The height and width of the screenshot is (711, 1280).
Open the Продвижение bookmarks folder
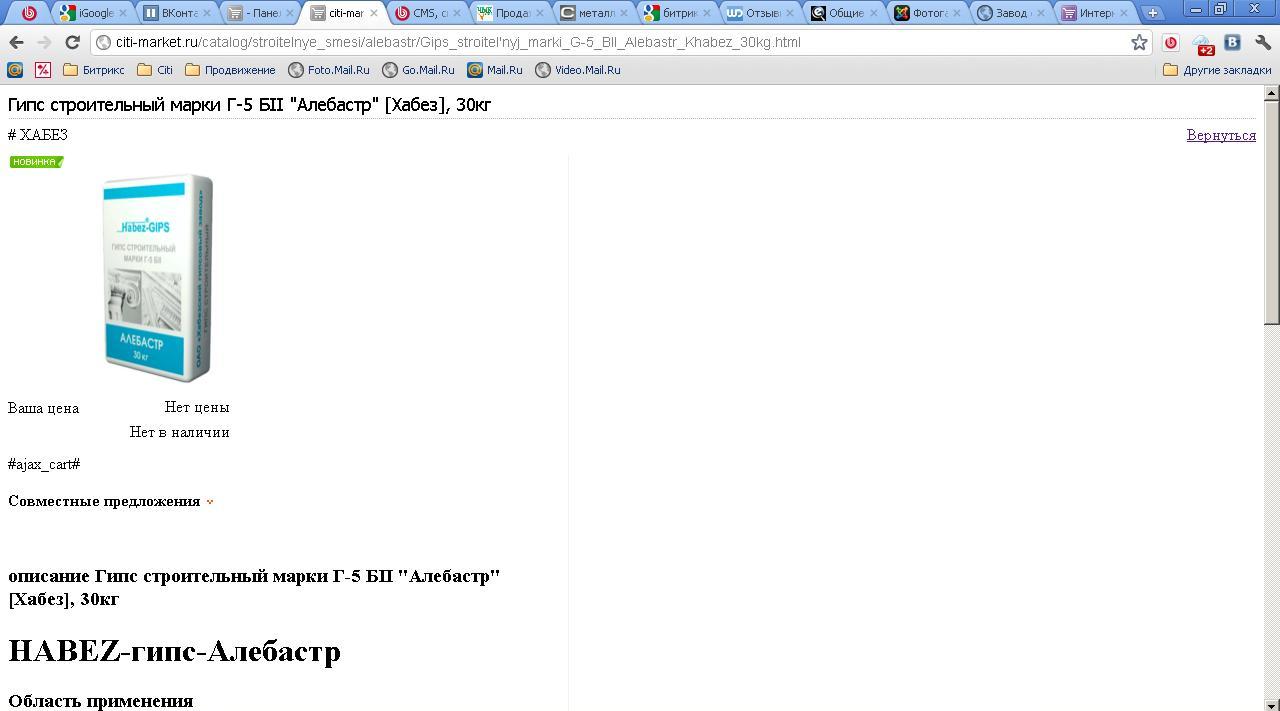point(230,70)
